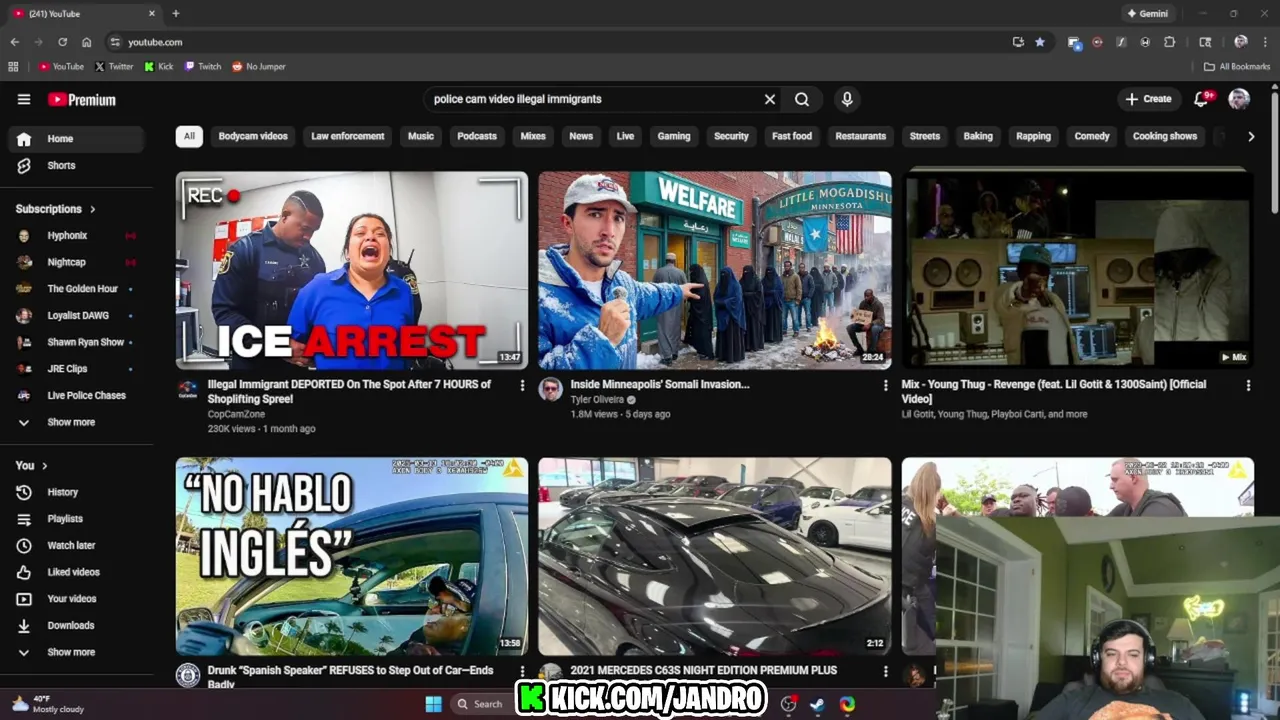Click the Create button

pyautogui.click(x=1148, y=99)
